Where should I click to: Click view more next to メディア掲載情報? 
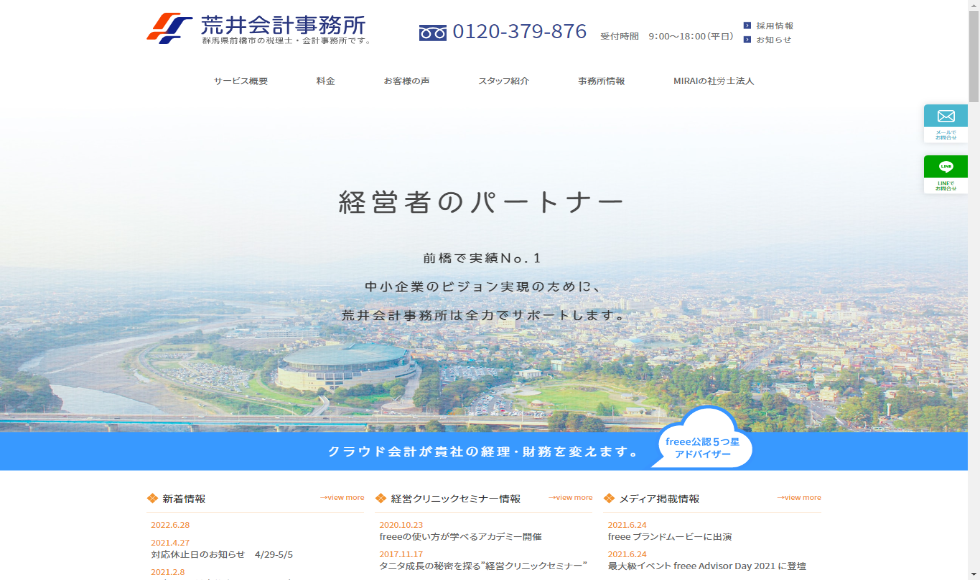click(799, 497)
